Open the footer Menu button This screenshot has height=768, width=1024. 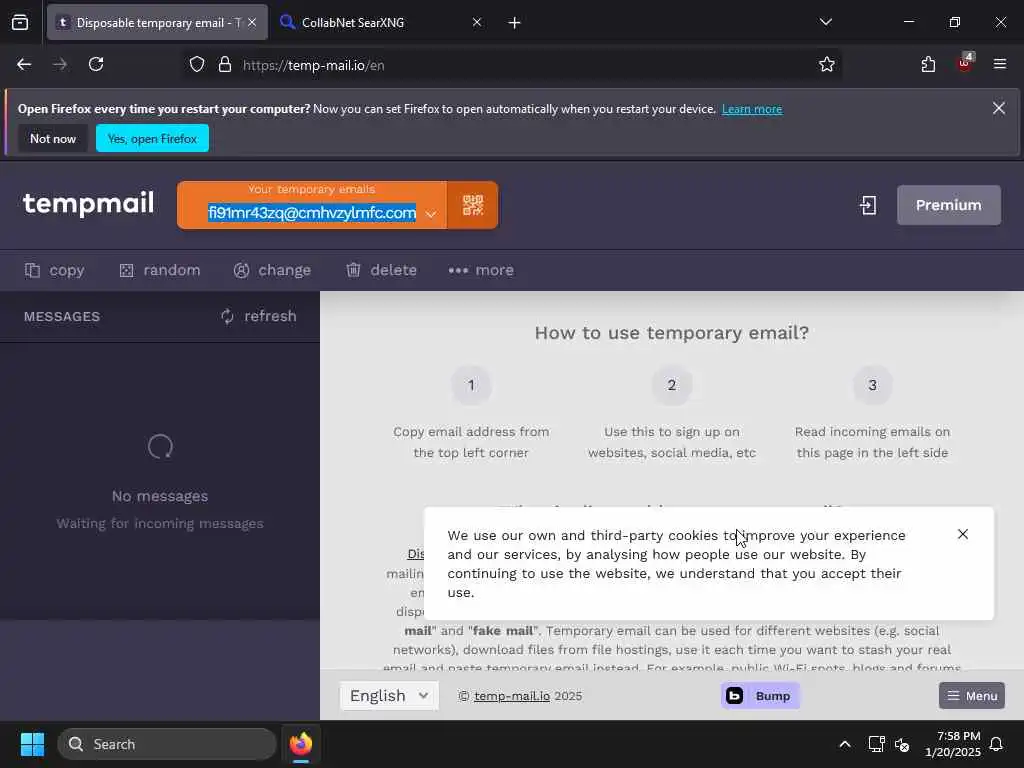click(972, 696)
